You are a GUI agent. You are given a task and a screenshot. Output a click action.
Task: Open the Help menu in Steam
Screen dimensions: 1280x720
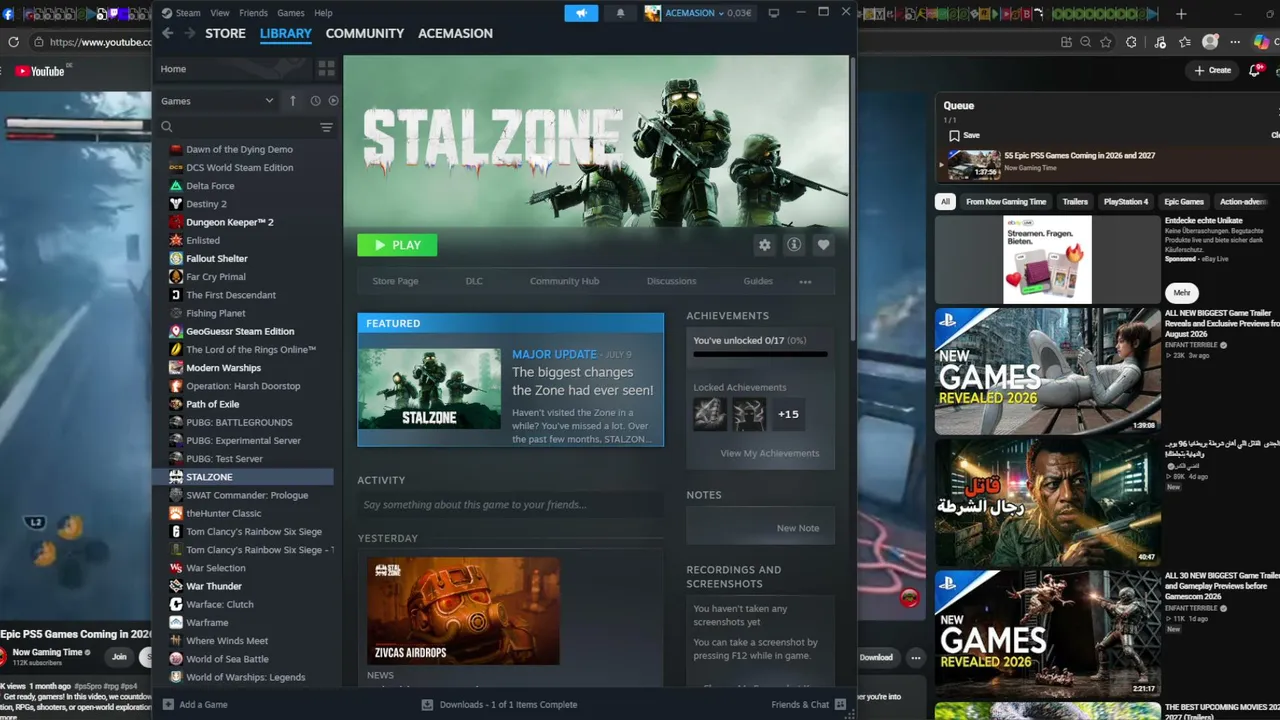coord(323,13)
